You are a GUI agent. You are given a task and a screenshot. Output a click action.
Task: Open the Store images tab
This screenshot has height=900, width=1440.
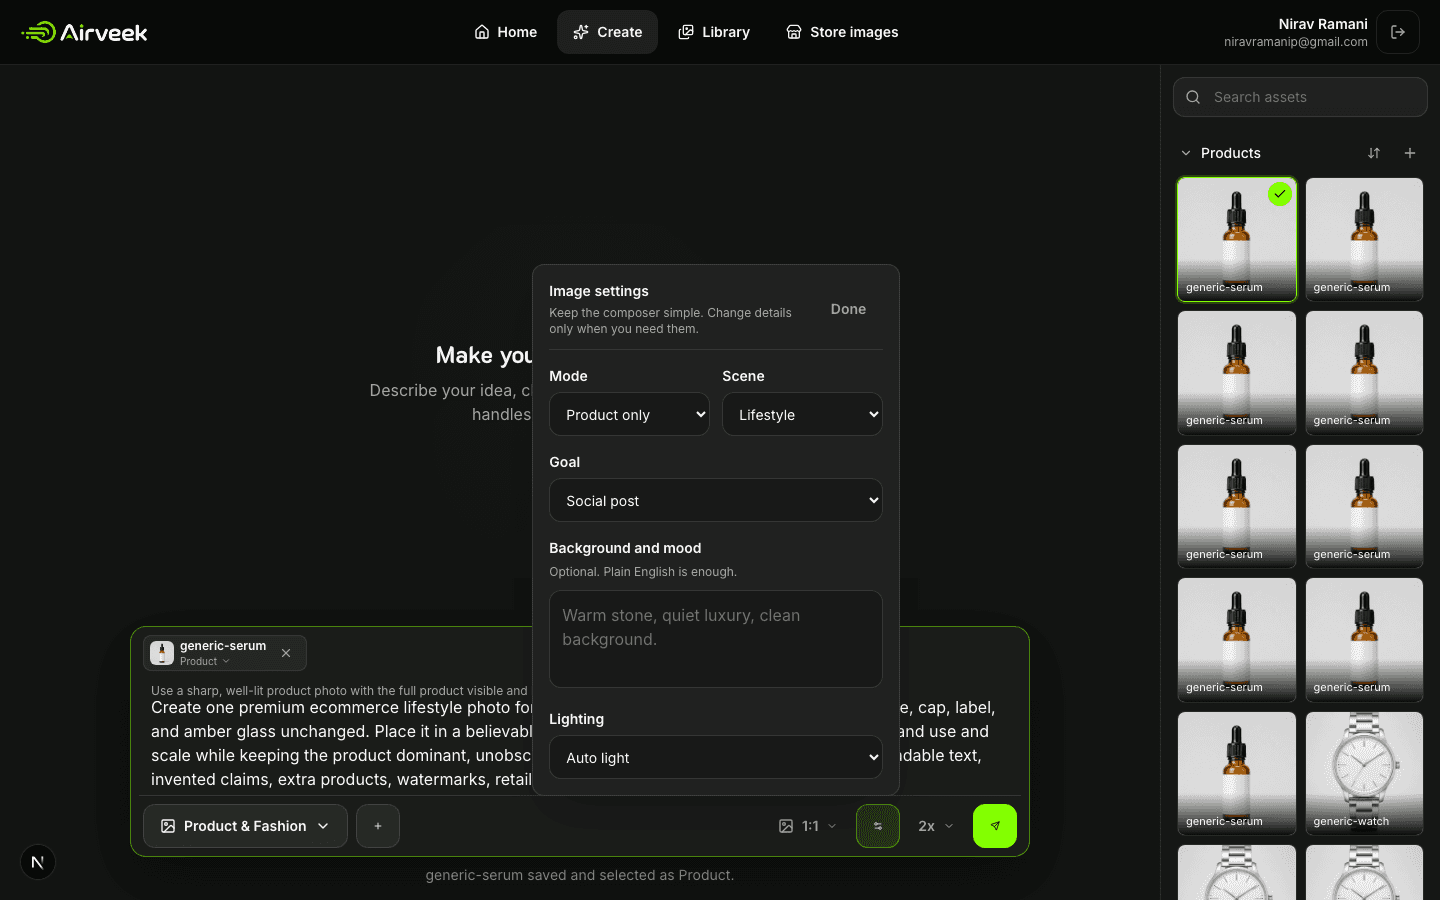[x=842, y=32]
